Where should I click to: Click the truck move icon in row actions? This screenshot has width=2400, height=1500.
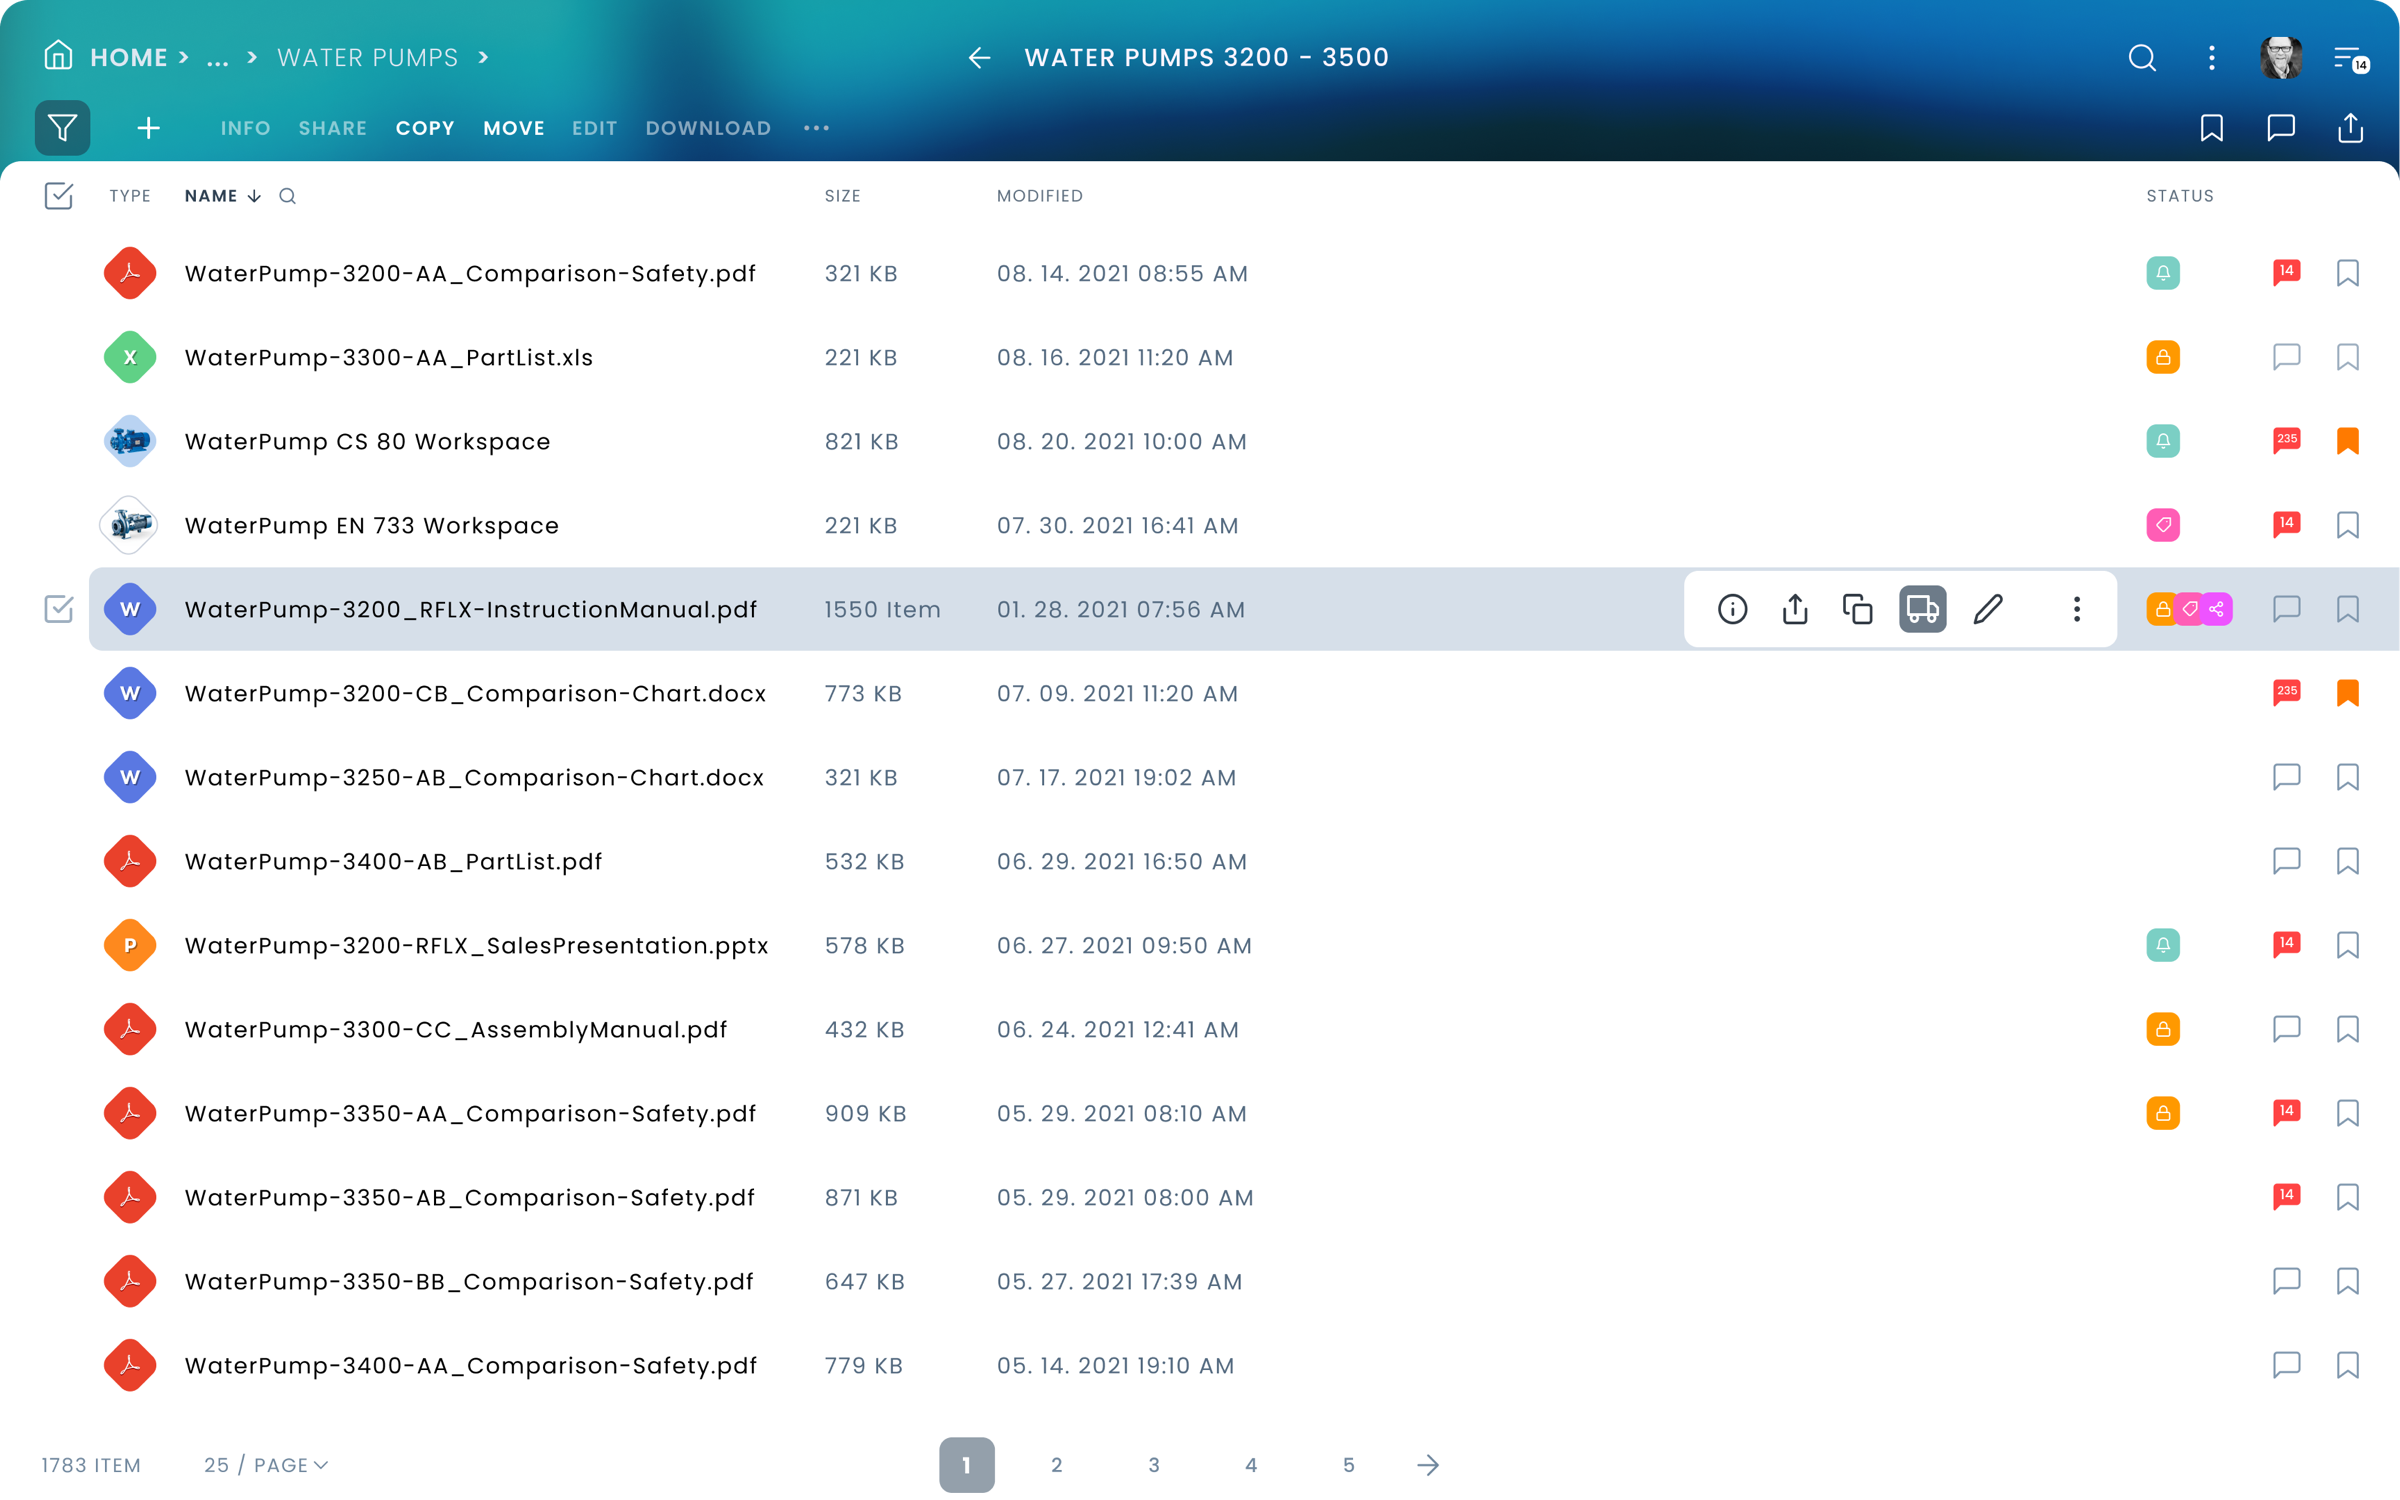(1922, 609)
